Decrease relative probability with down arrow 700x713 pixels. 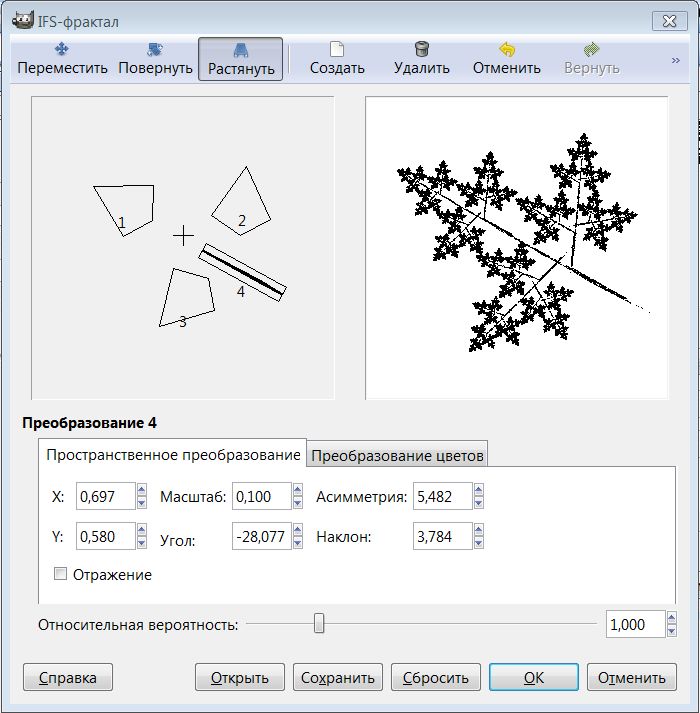[672, 631]
